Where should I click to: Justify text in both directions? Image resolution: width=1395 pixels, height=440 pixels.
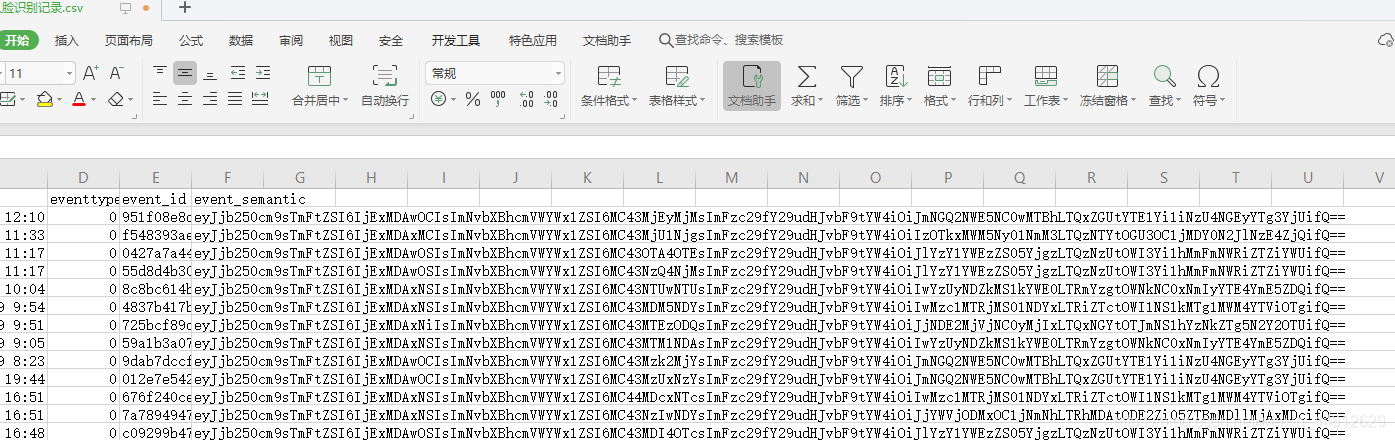(x=236, y=99)
